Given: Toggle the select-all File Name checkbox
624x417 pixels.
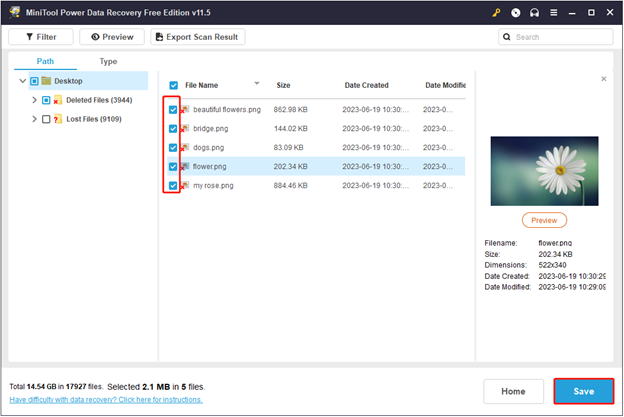Looking at the screenshot, I should [x=174, y=85].
